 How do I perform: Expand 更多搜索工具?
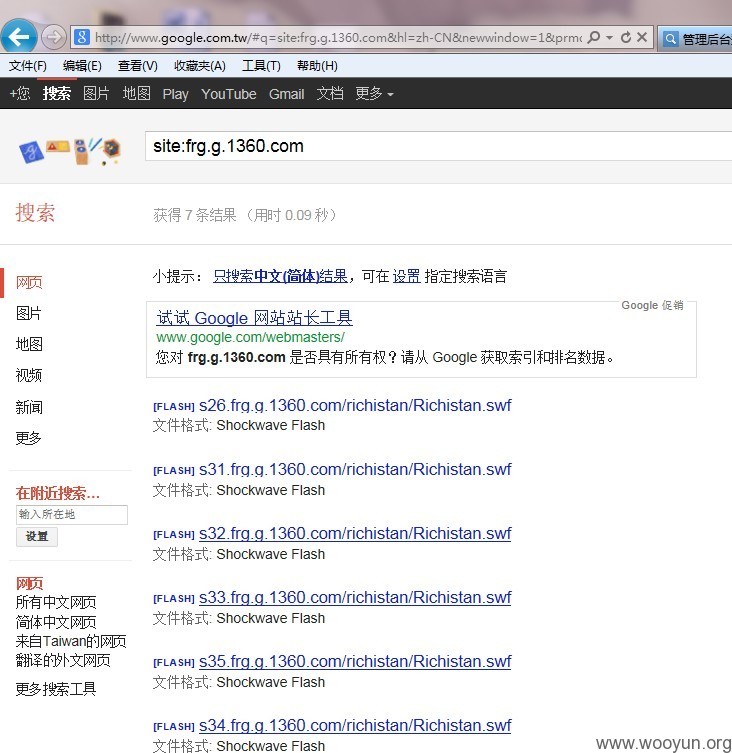(56, 689)
